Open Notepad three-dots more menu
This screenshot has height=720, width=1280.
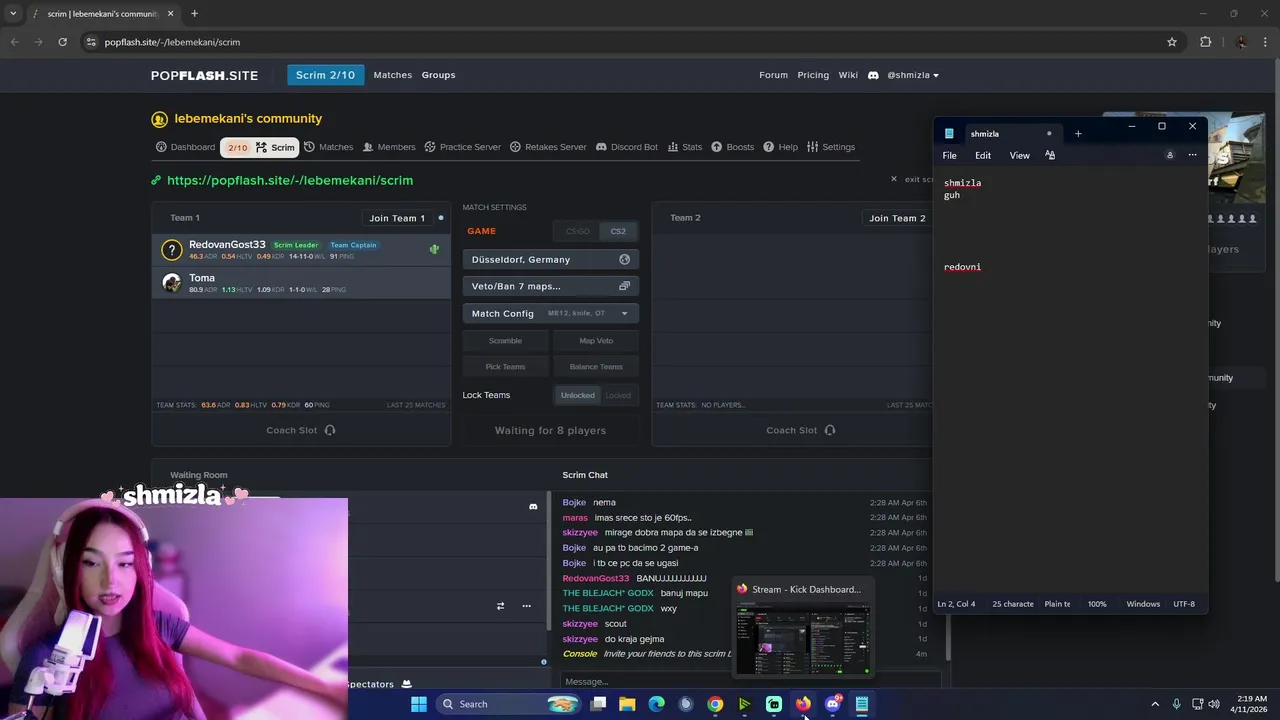1192,155
